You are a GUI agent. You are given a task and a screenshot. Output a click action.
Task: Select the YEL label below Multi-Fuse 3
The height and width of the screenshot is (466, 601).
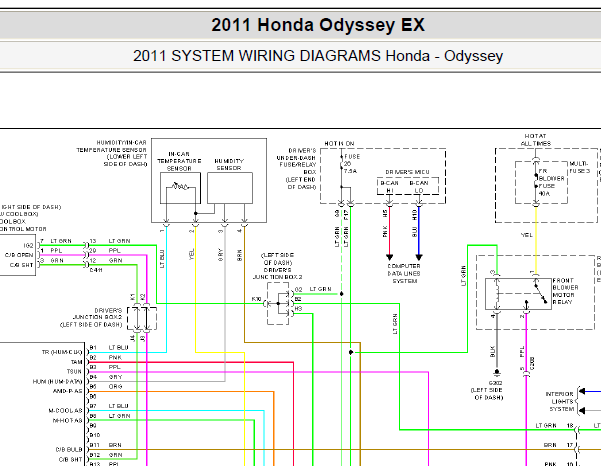(x=526, y=235)
